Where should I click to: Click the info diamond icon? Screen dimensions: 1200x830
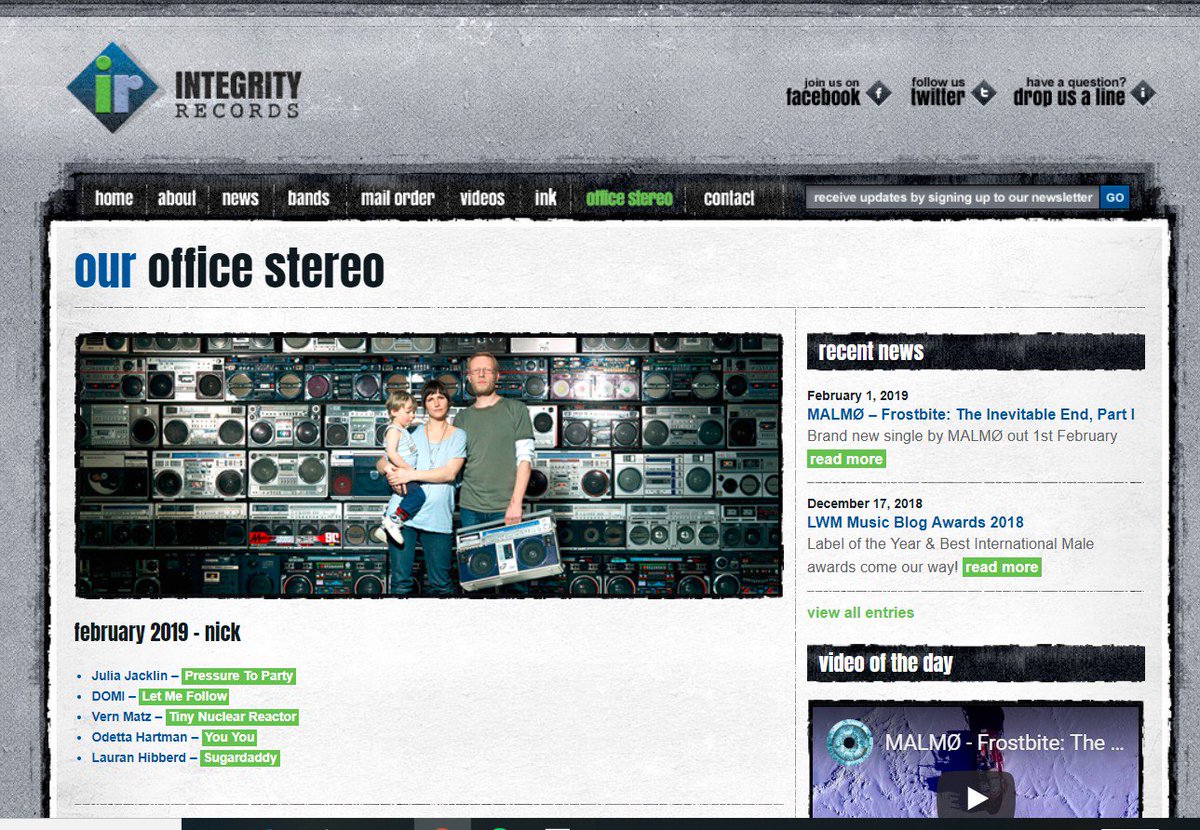(1142, 94)
